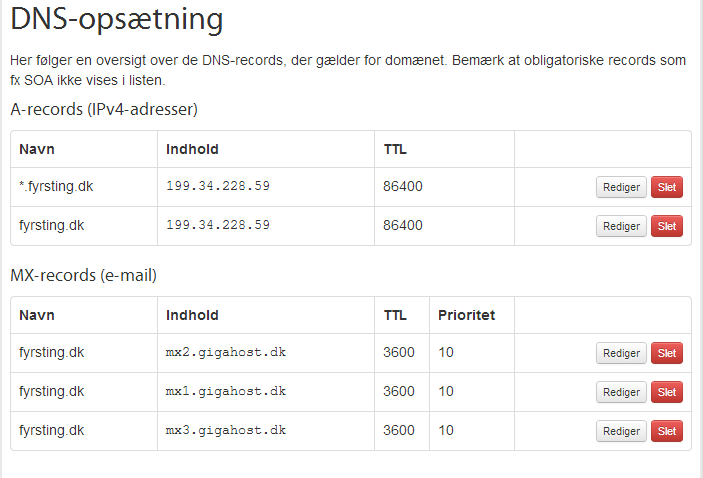Click the Prioritet column header
Viewport: 703px width, 478px height.
coord(466,315)
